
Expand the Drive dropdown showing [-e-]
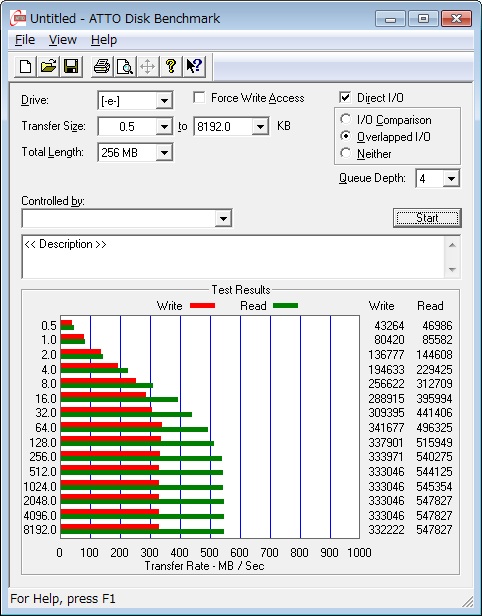click(x=164, y=101)
